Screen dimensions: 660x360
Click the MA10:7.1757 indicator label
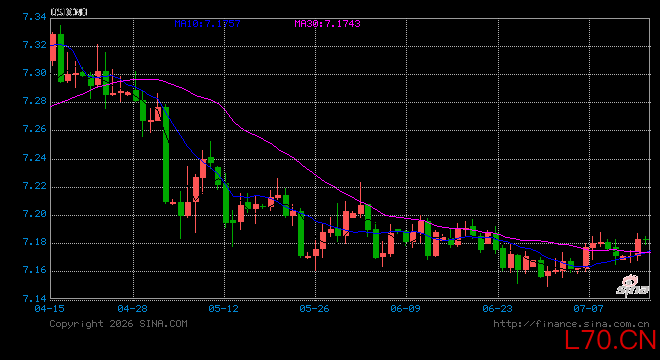pos(208,24)
